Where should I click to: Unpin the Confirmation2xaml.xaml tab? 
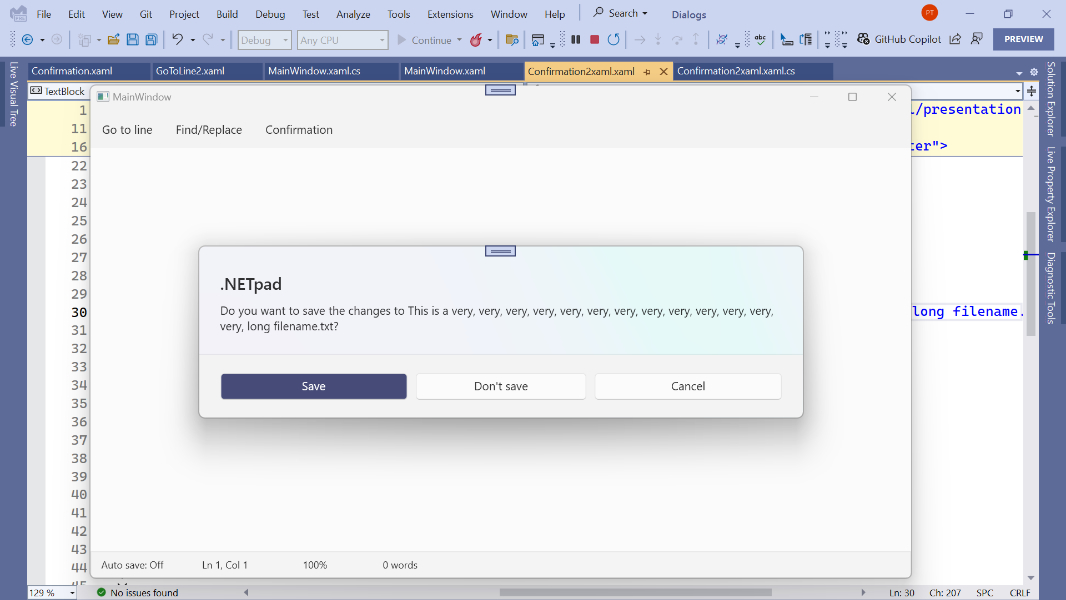coord(646,71)
